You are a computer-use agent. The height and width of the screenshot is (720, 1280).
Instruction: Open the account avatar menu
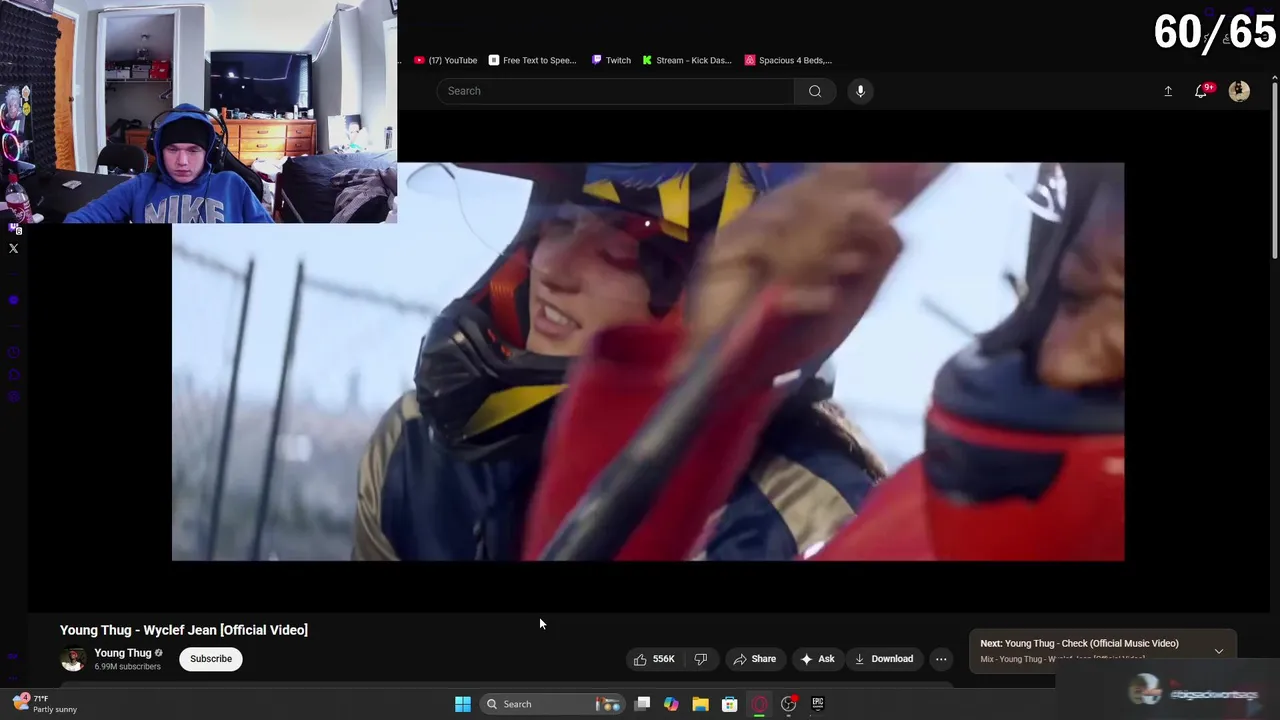(1239, 91)
